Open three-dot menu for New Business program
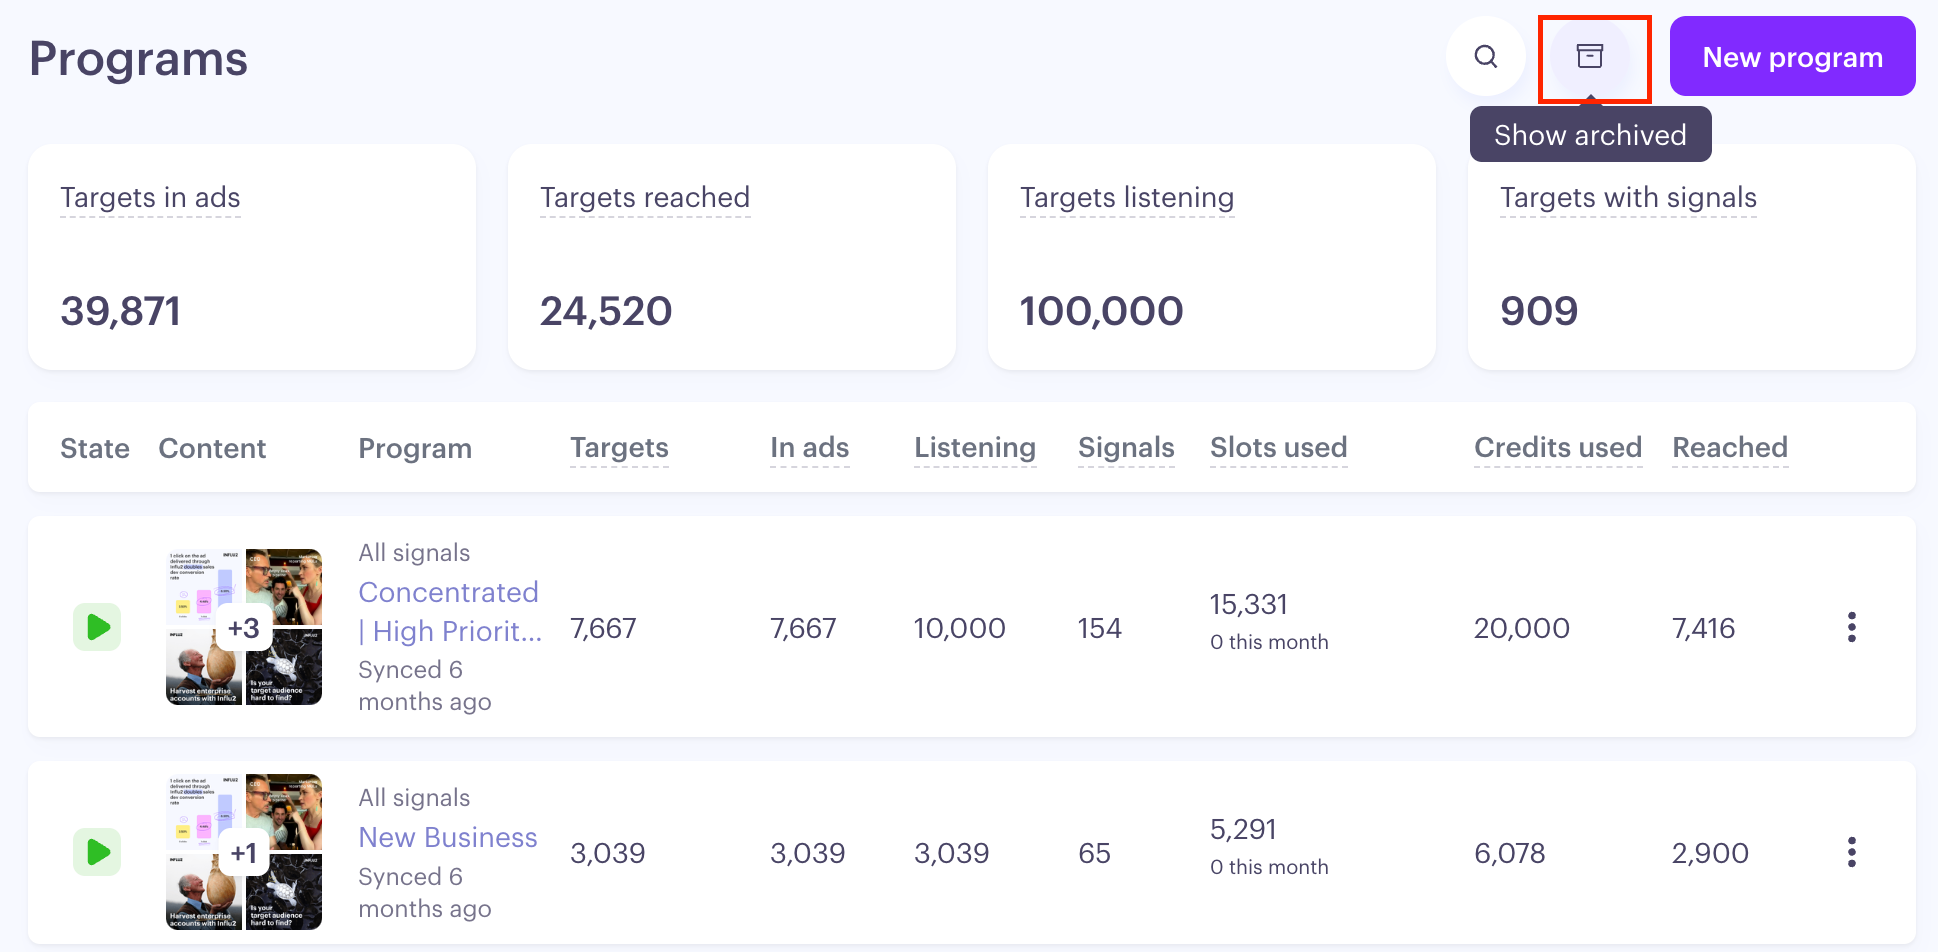The height and width of the screenshot is (952, 1938). (x=1852, y=852)
